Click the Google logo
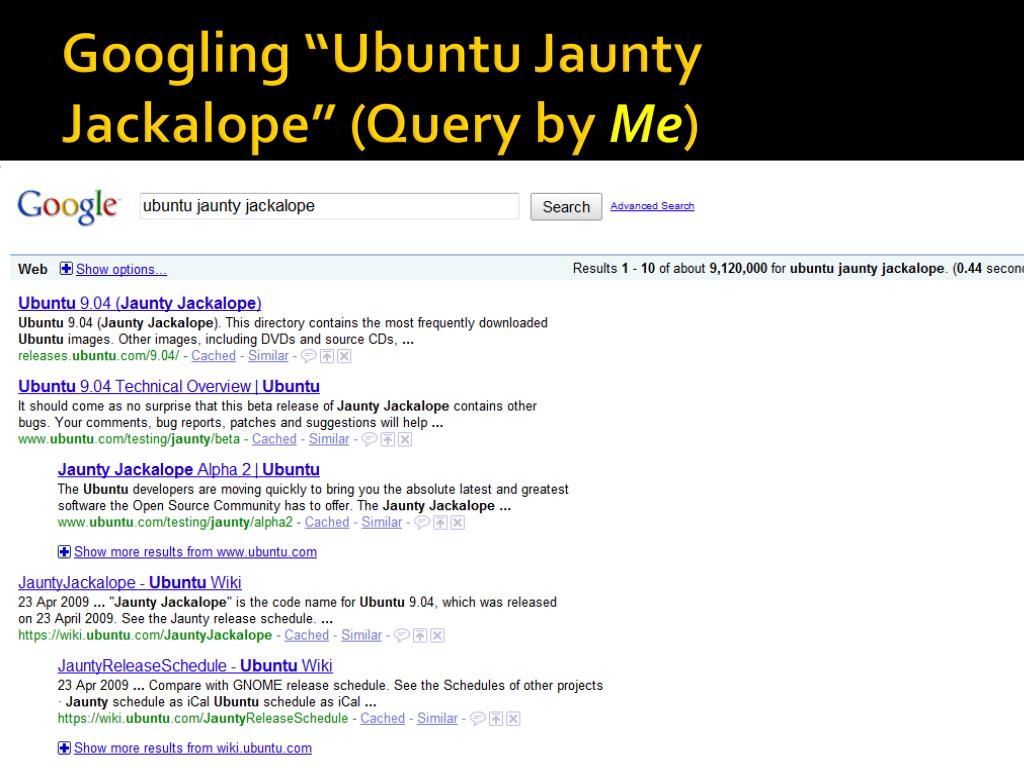Screen dimensions: 1024x768 point(69,206)
